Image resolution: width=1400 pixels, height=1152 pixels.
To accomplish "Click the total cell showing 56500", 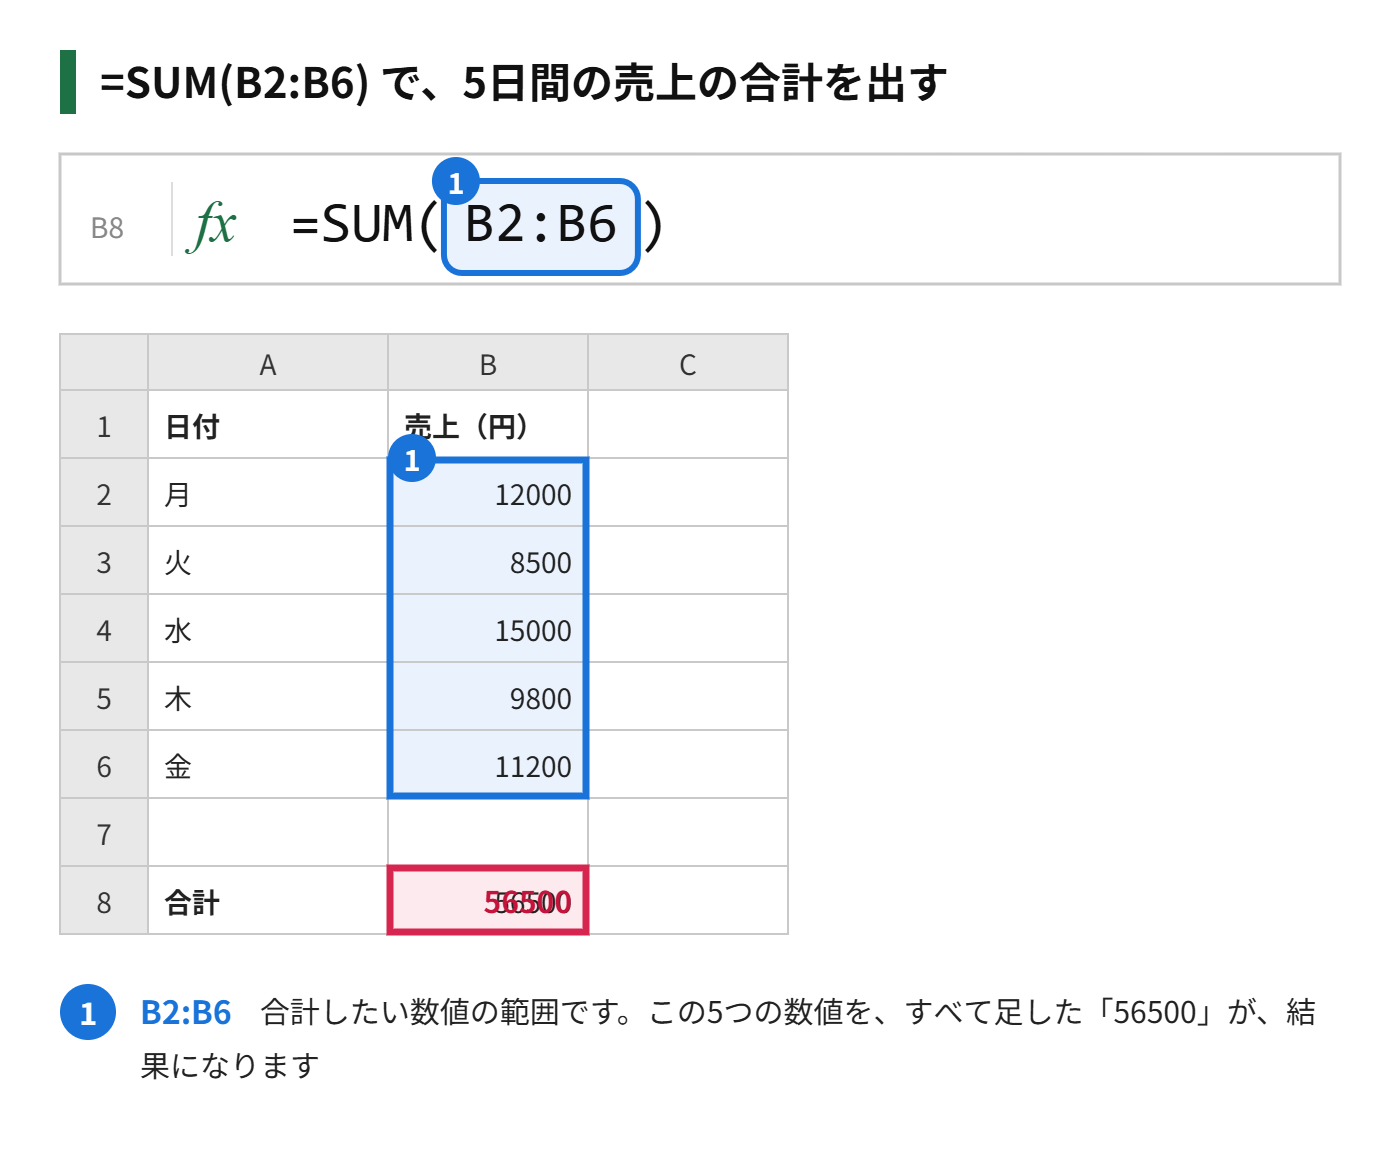I will [x=488, y=901].
